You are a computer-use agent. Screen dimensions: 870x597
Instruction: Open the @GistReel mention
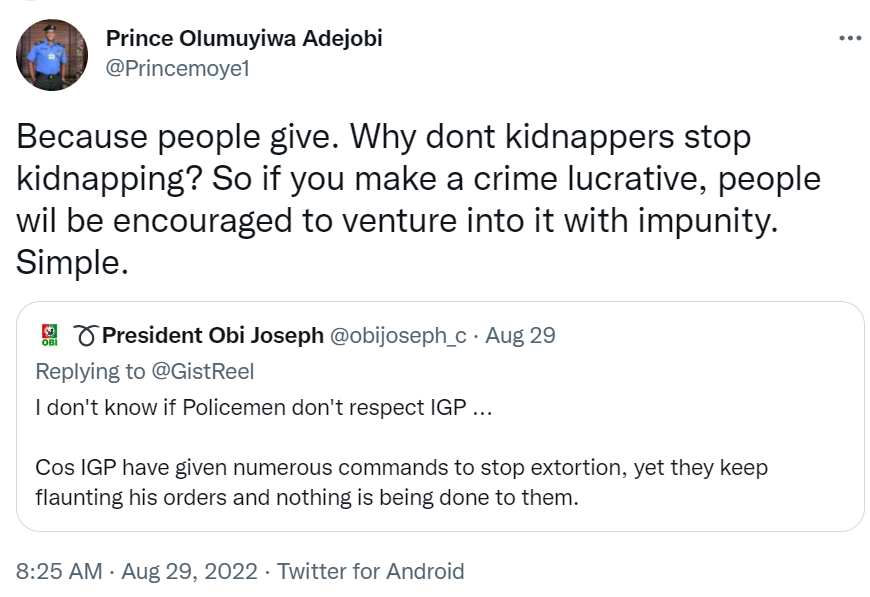[203, 372]
